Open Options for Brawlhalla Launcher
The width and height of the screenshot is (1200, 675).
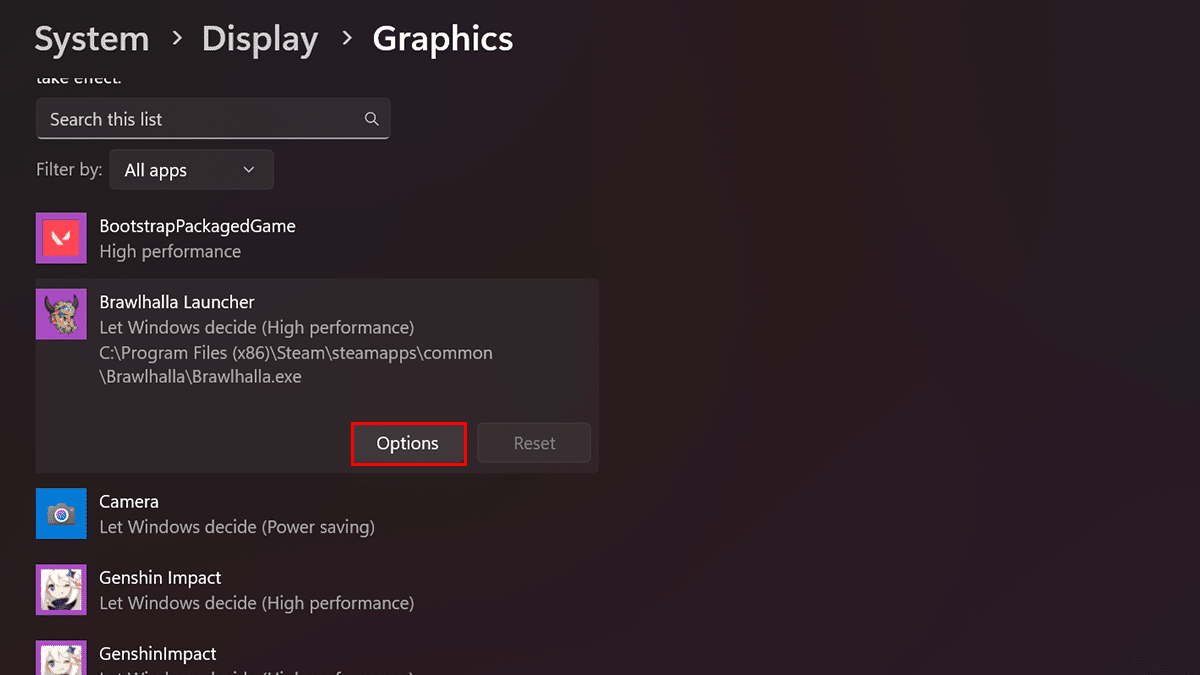[x=408, y=443]
